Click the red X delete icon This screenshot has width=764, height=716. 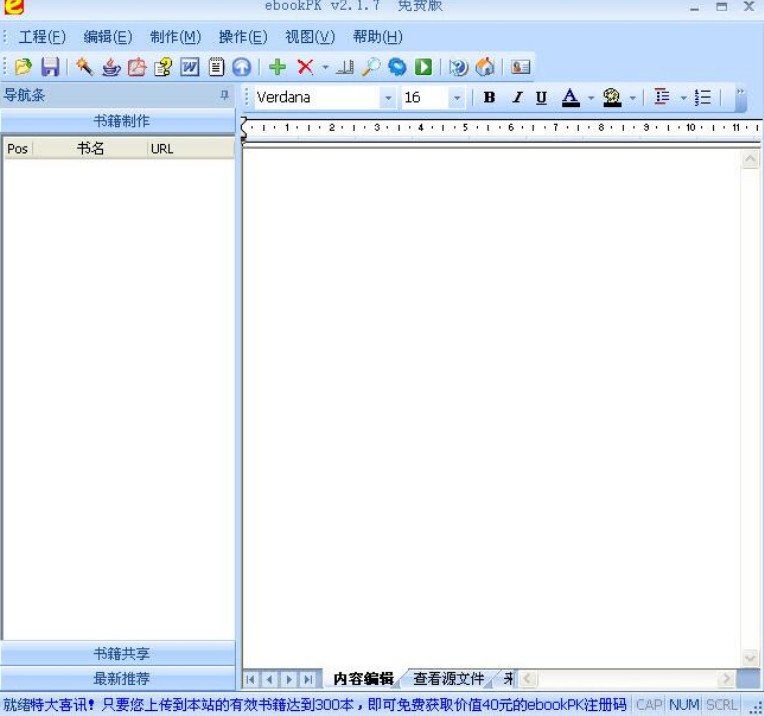[305, 67]
